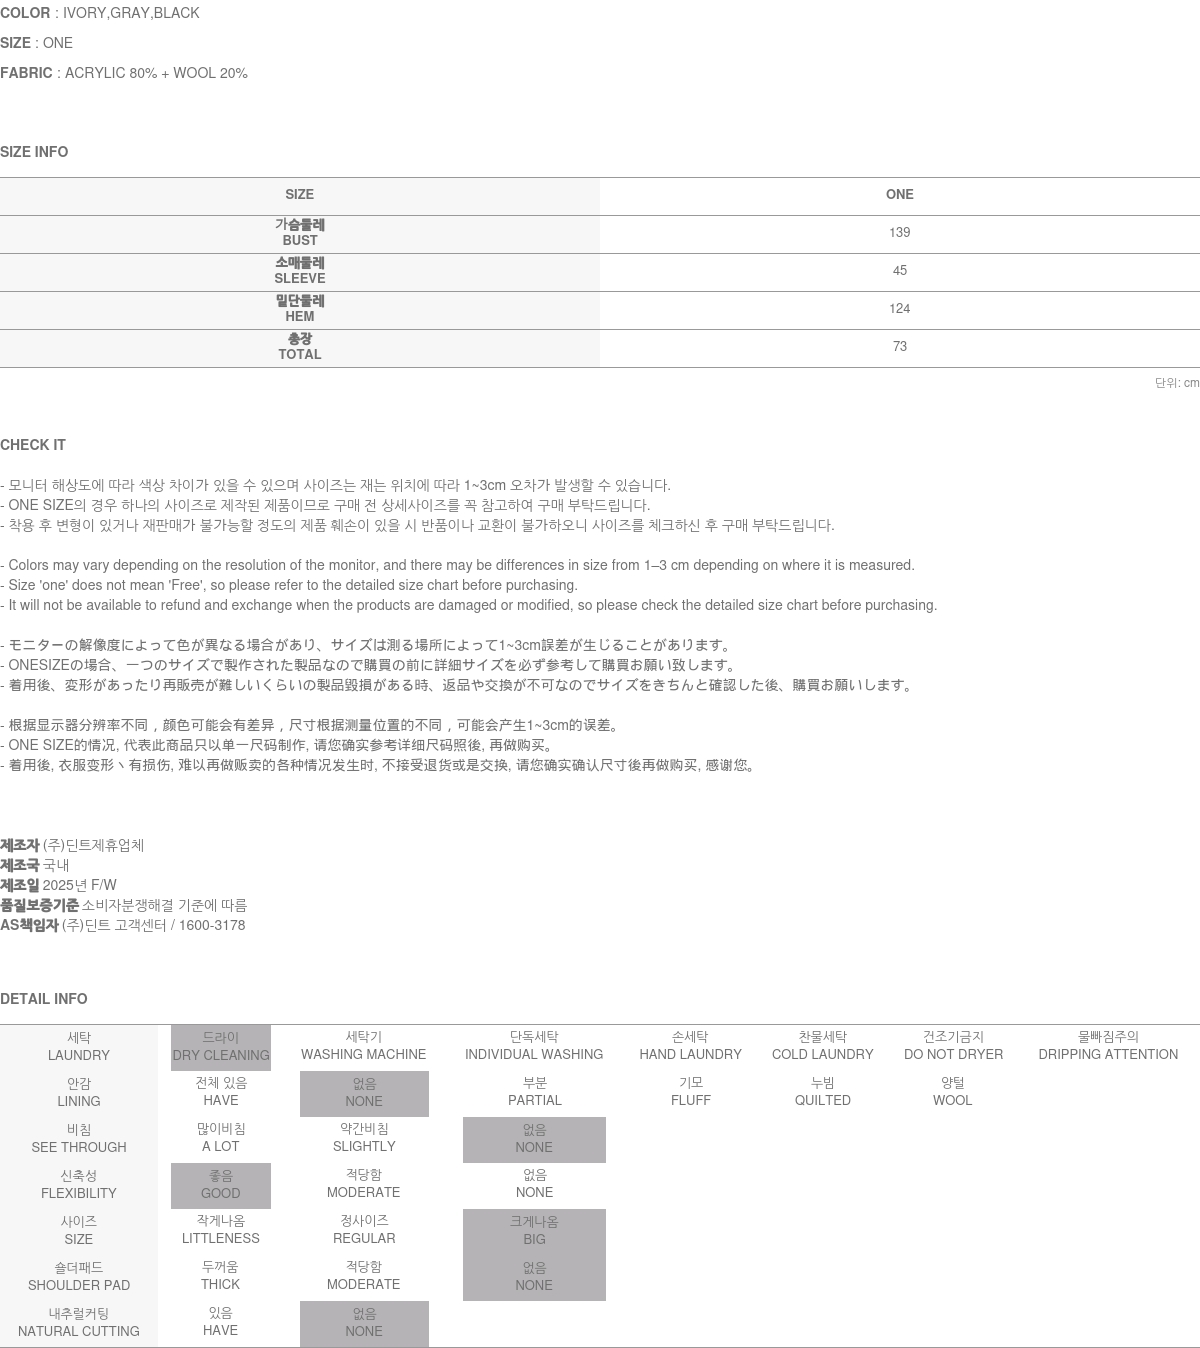Image resolution: width=1200 pixels, height=1348 pixels.
Task: Click the DETAIL INFO heading
Action: pos(44,999)
